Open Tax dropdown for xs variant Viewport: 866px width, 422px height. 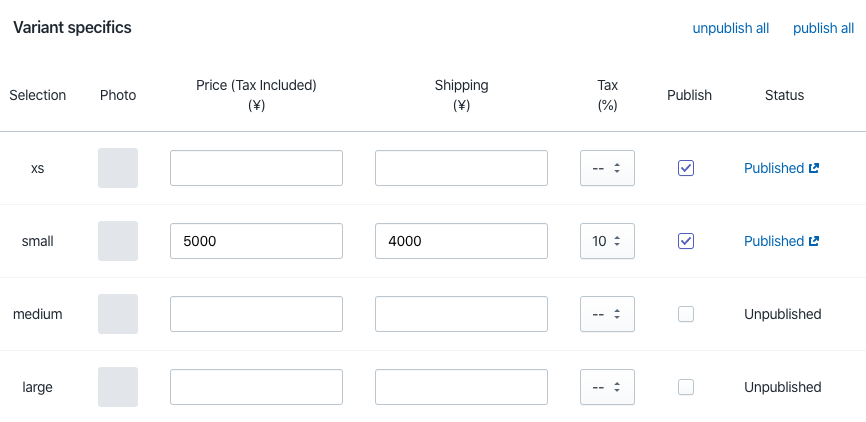(607, 168)
